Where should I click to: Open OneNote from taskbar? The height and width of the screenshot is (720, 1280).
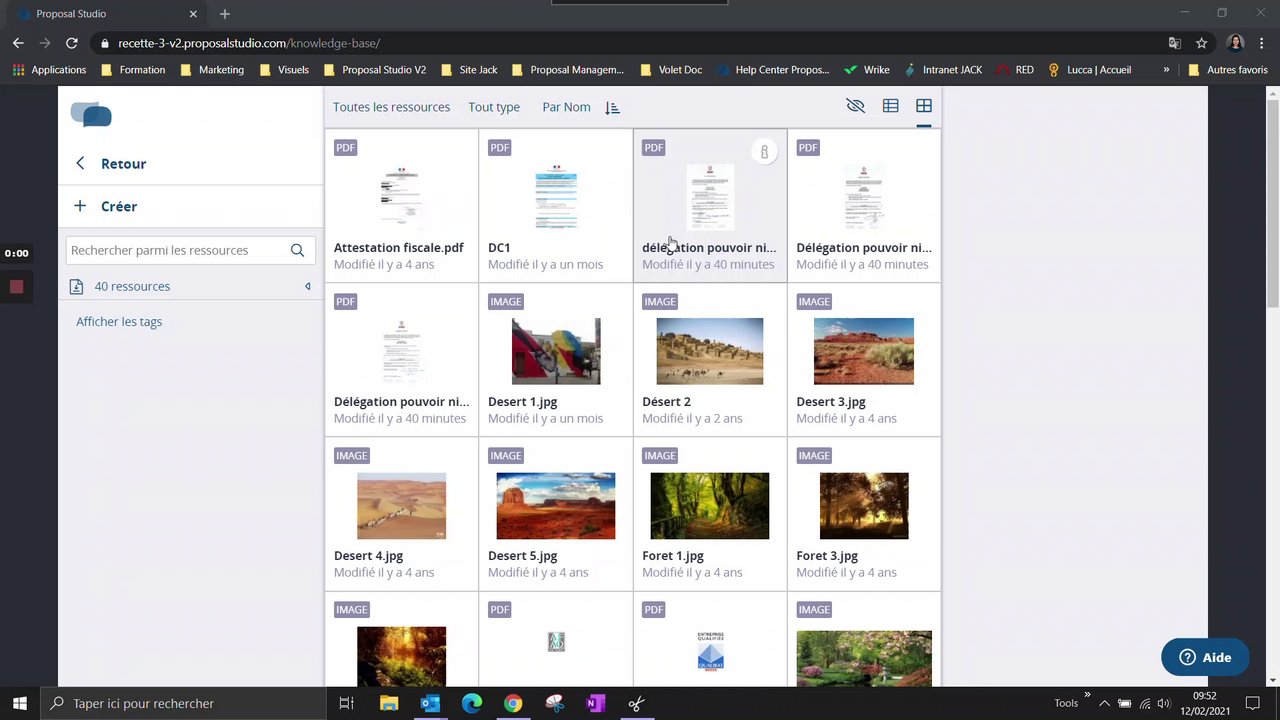coord(595,703)
